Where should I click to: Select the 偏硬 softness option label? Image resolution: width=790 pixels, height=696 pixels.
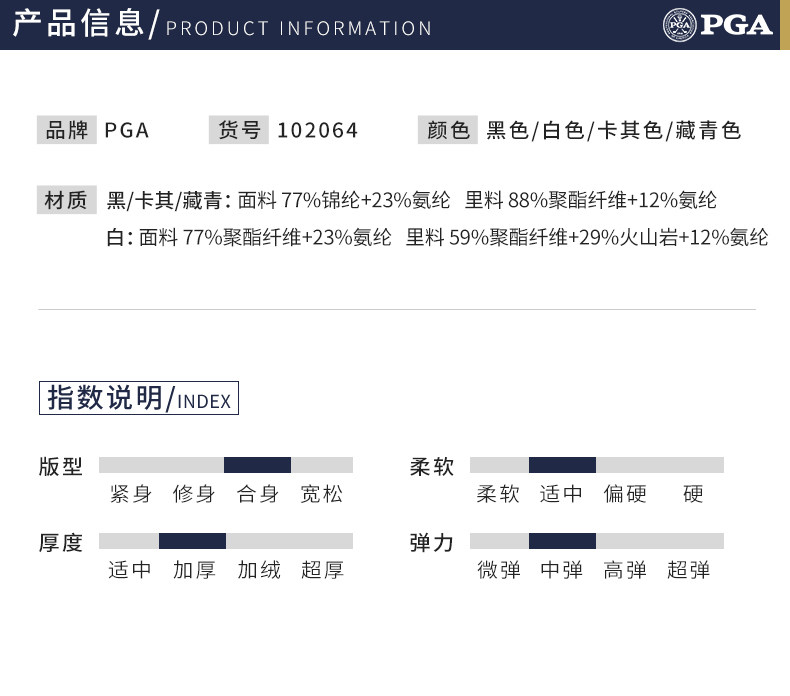pyautogui.click(x=626, y=494)
